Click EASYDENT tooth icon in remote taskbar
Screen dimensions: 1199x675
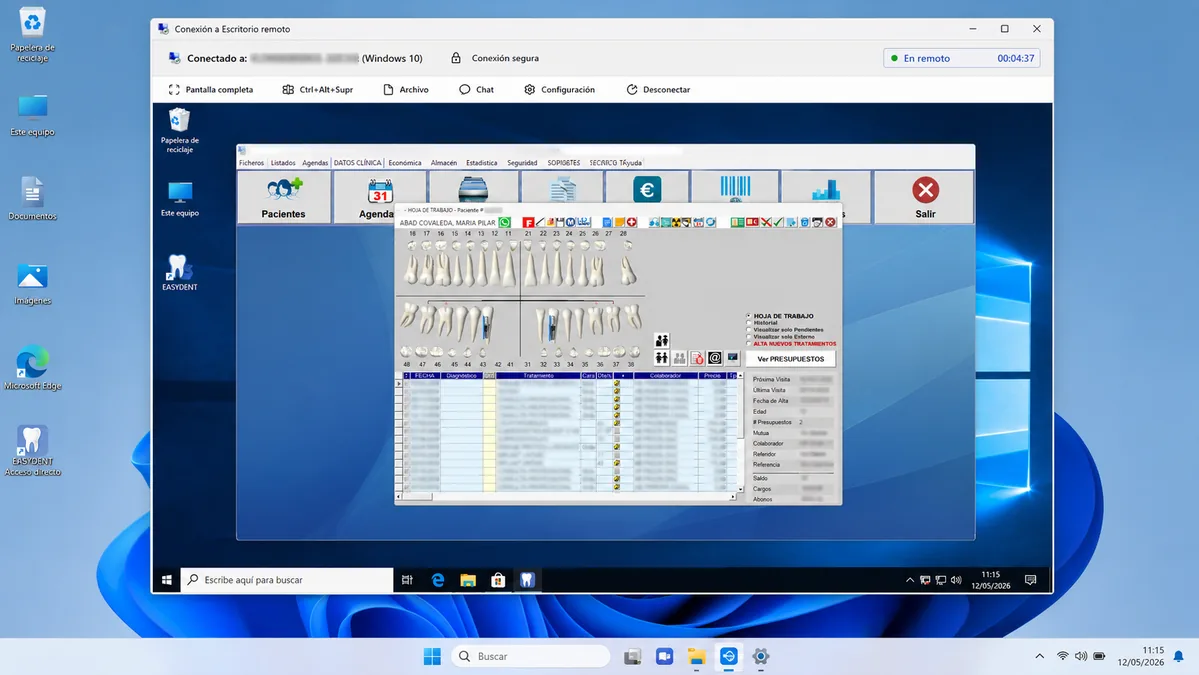point(528,580)
